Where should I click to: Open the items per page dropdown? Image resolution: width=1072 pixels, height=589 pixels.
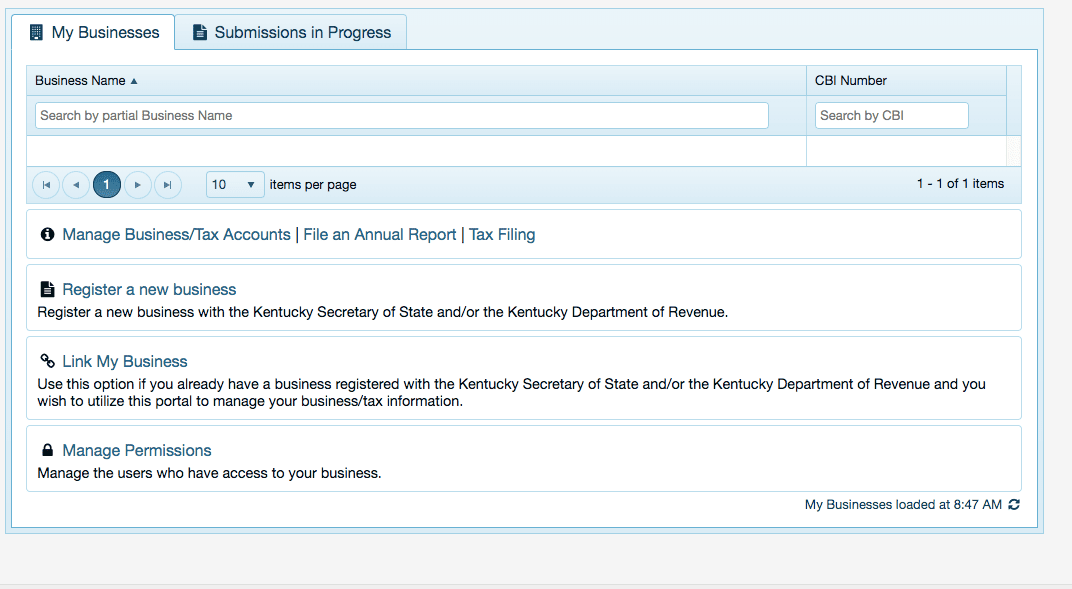click(x=234, y=184)
